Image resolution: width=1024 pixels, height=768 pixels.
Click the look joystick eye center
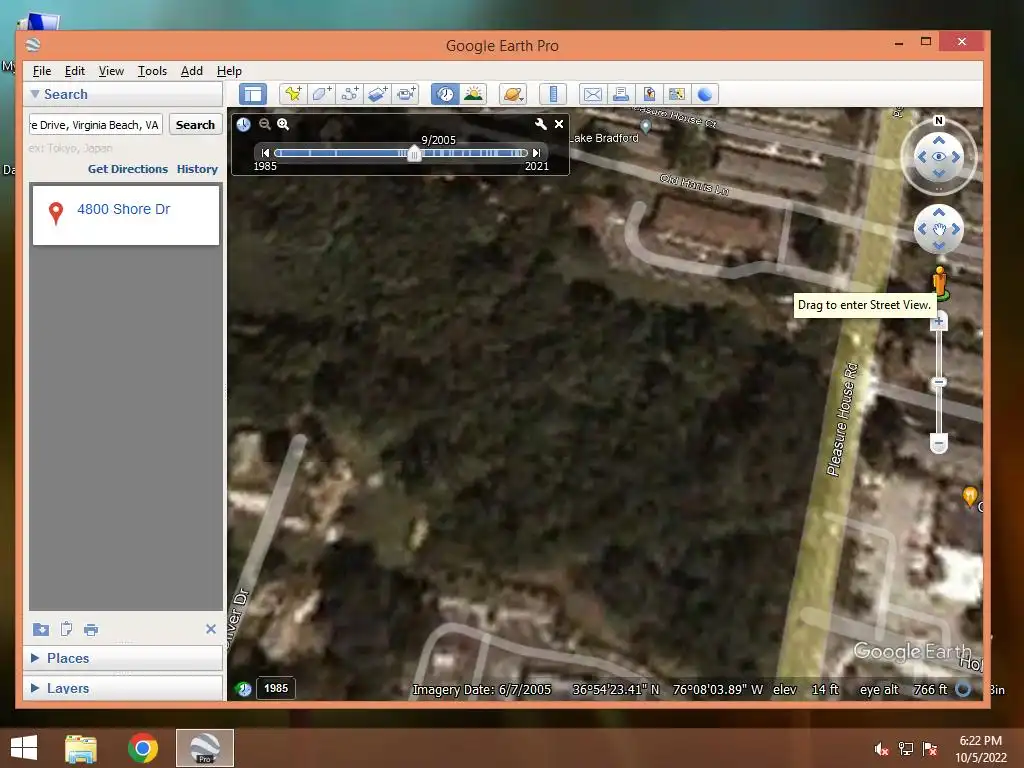pyautogui.click(x=938, y=157)
